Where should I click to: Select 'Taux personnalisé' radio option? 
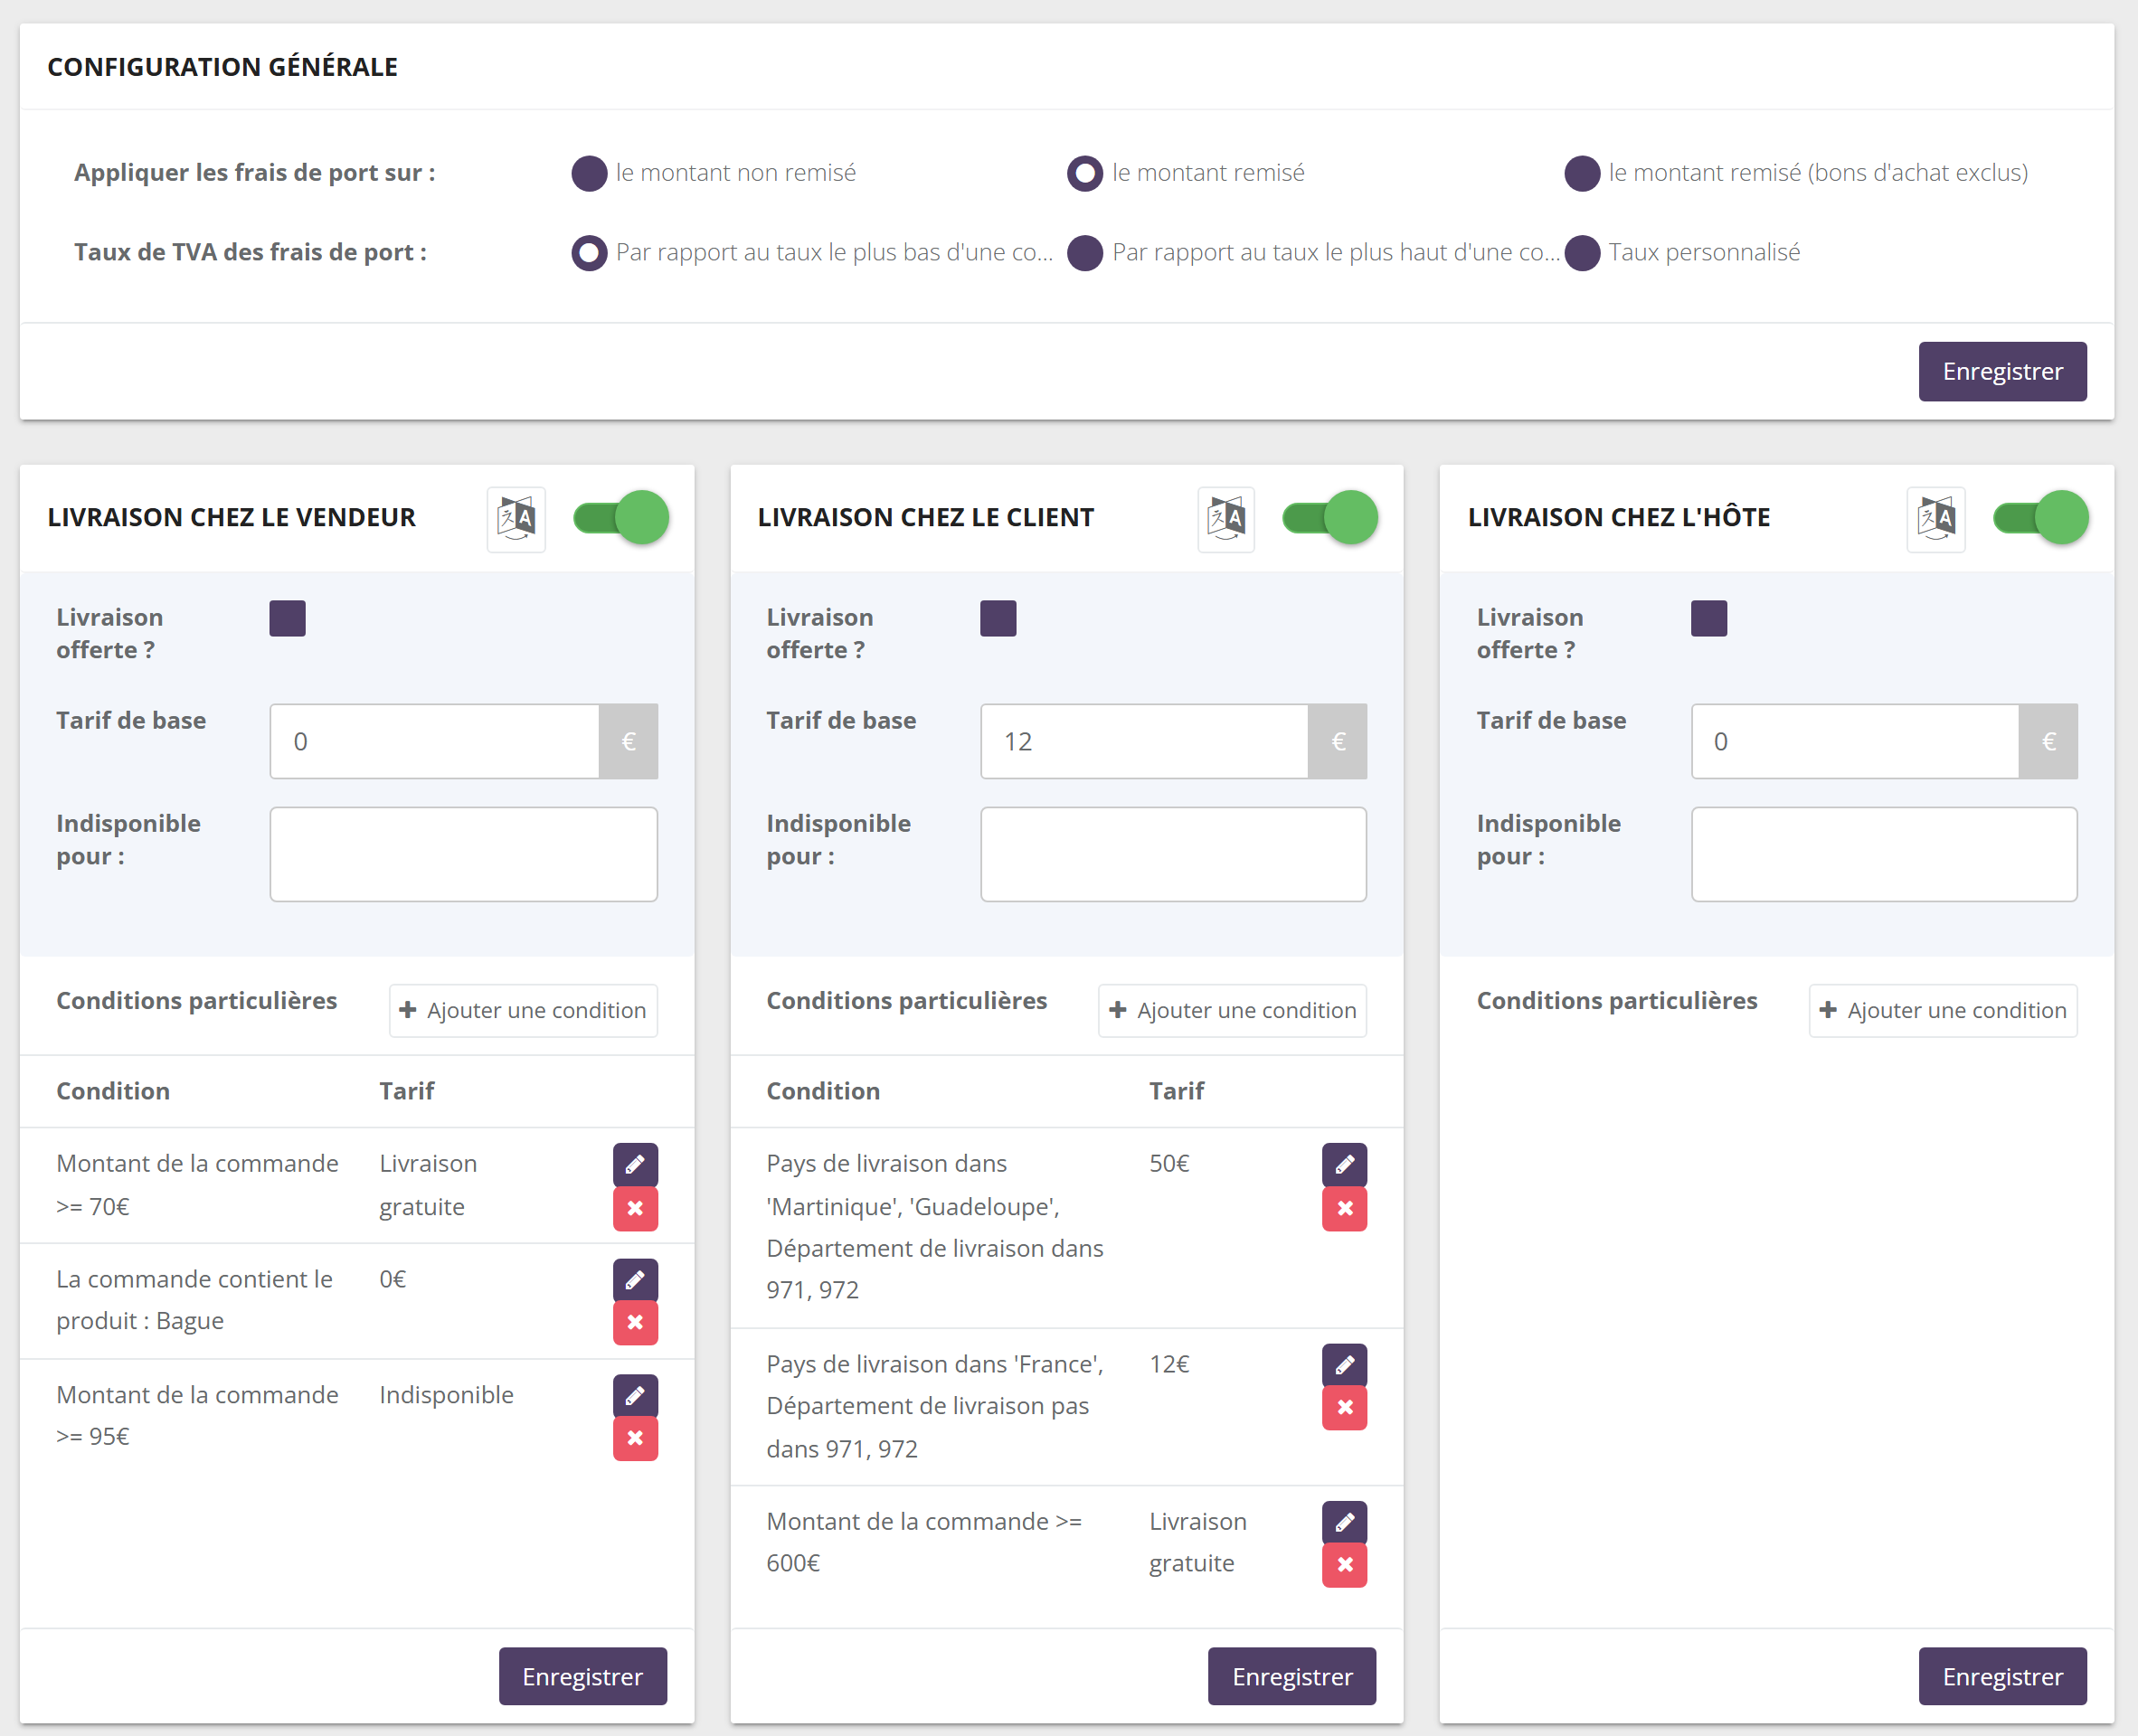pyautogui.click(x=1582, y=253)
